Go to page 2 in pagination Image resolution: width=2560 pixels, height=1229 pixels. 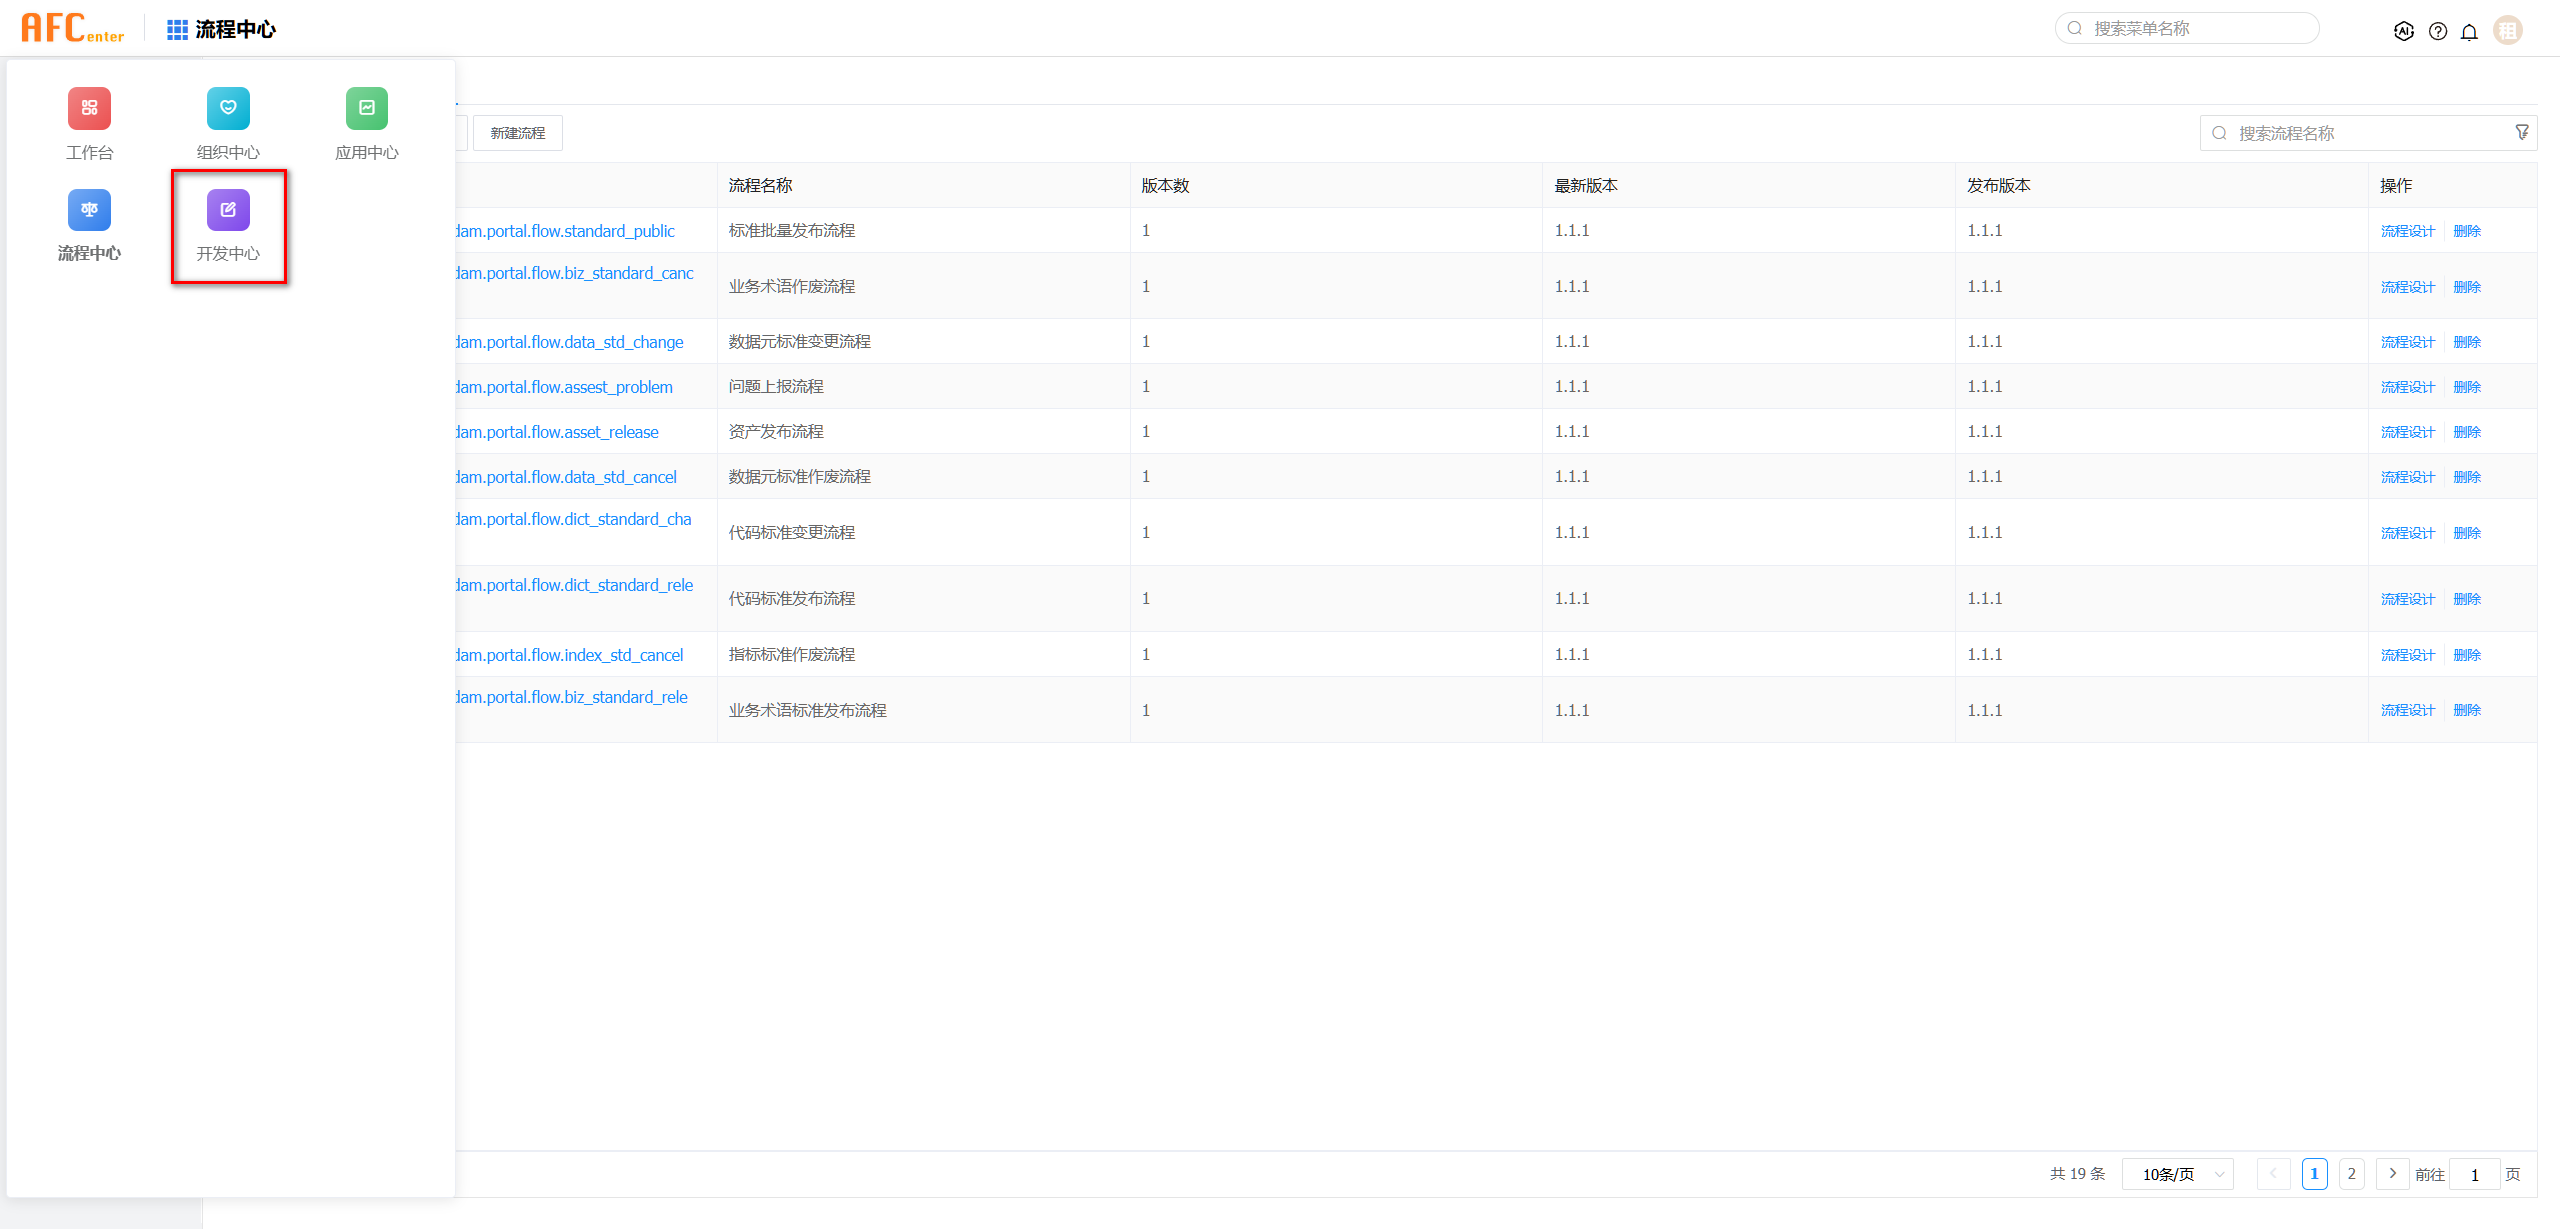click(x=2351, y=1174)
